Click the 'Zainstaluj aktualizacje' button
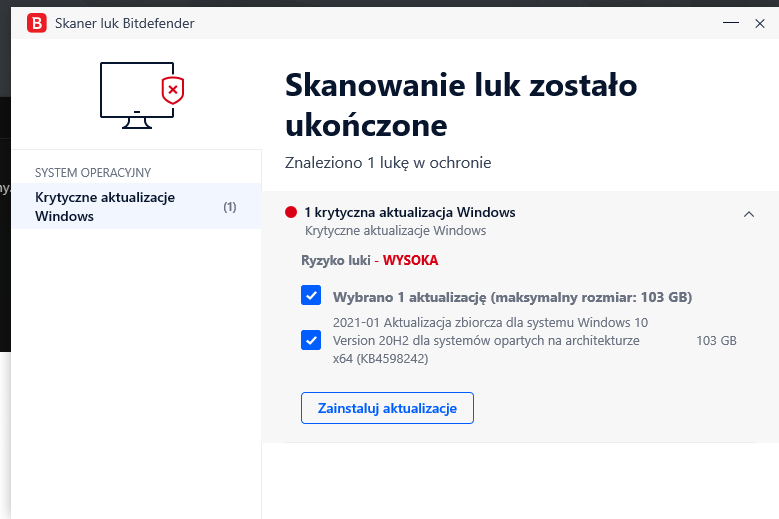 coord(387,408)
